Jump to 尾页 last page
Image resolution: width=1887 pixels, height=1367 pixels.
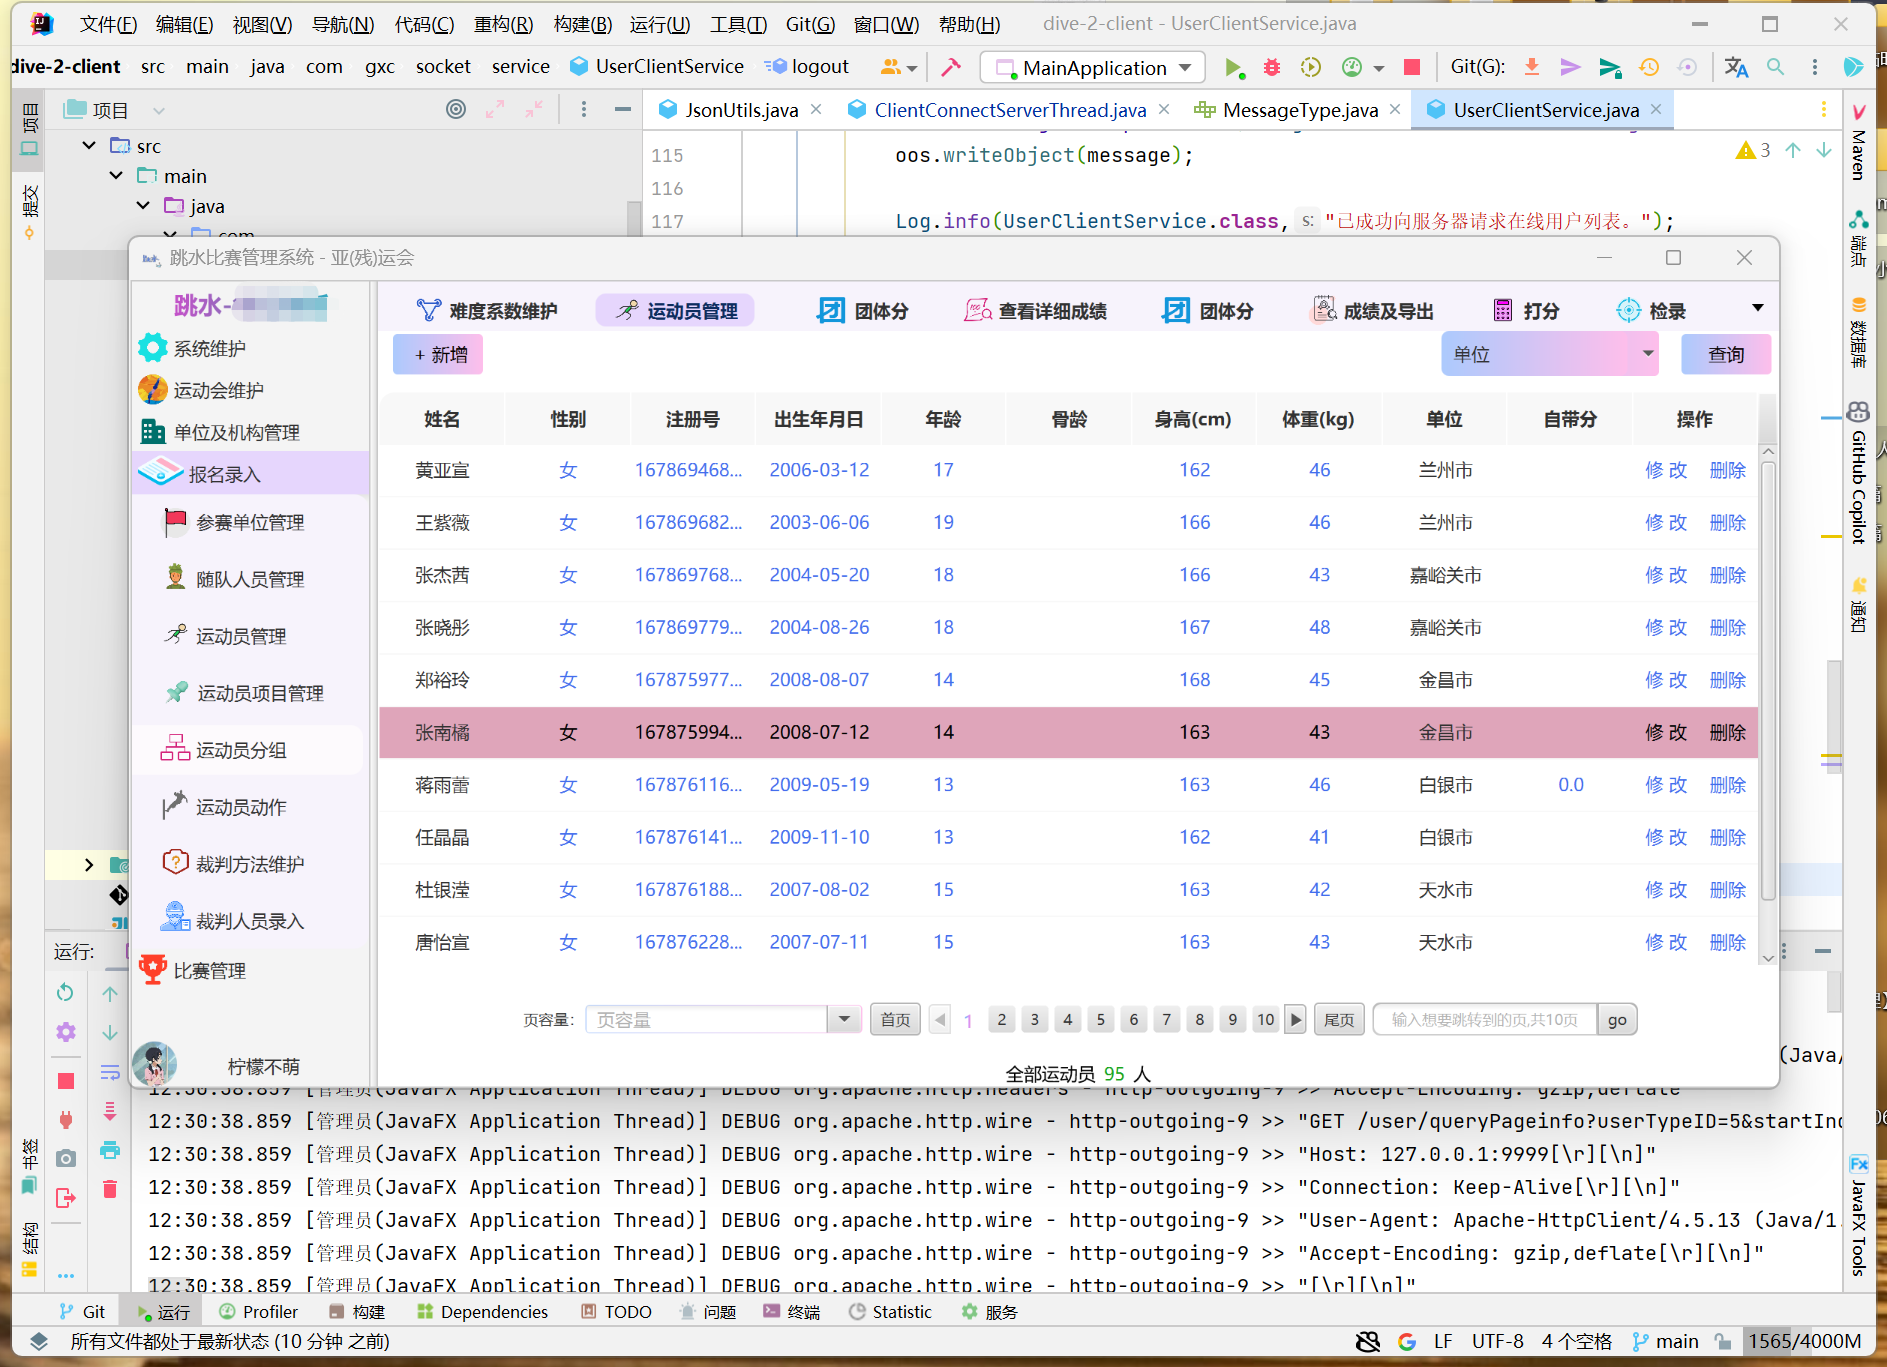1339,1019
